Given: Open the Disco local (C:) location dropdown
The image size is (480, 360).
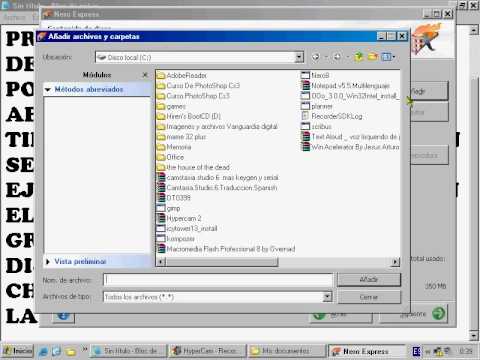Looking at the screenshot, I should (299, 57).
